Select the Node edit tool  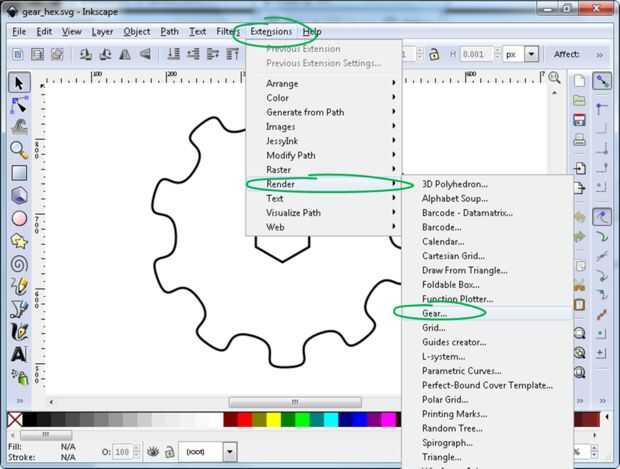pos(19,105)
